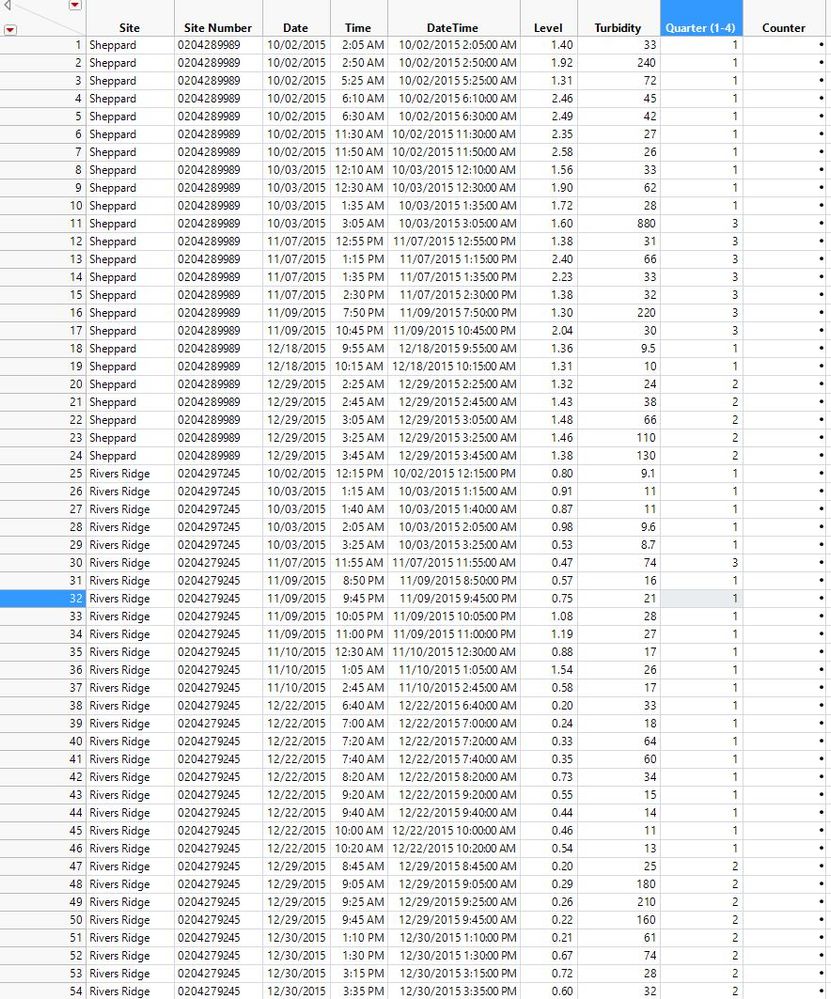Click Turbidity value 240 in row 2

click(x=646, y=63)
